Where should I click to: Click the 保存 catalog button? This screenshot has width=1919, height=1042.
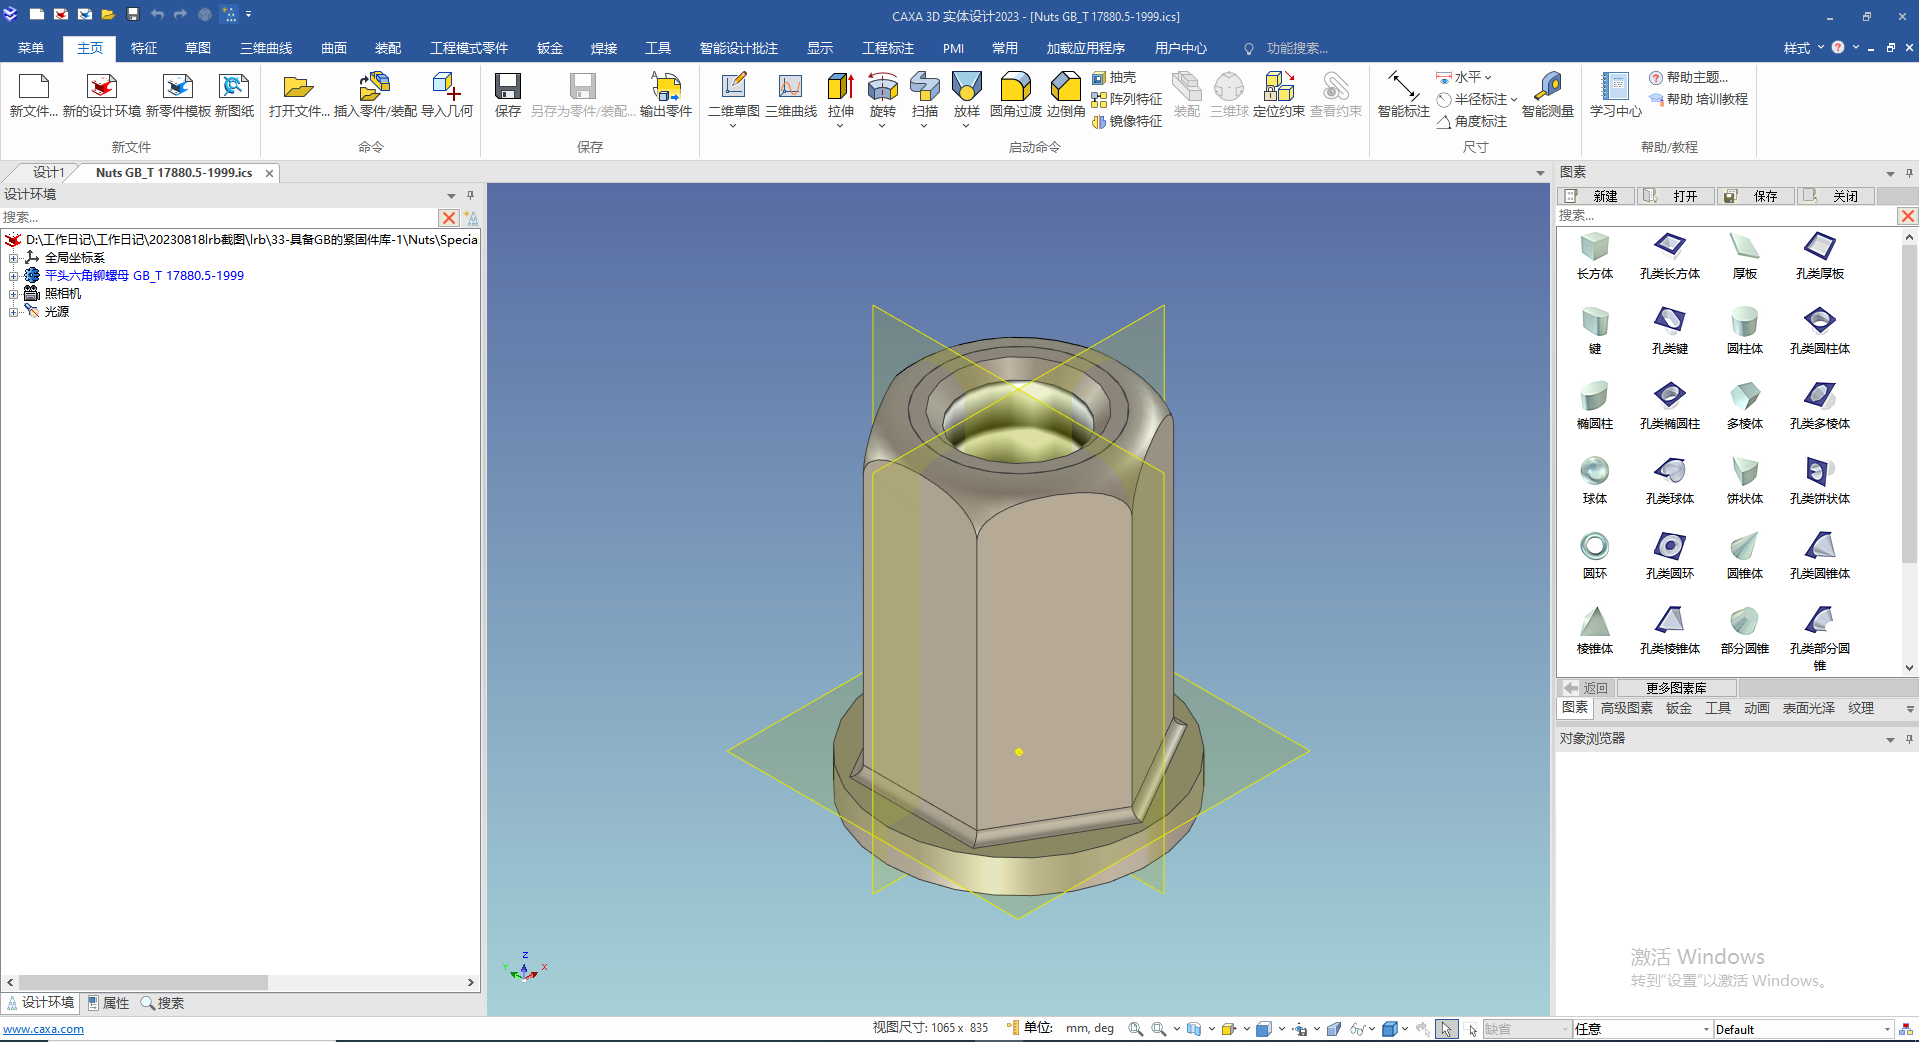pos(1755,196)
